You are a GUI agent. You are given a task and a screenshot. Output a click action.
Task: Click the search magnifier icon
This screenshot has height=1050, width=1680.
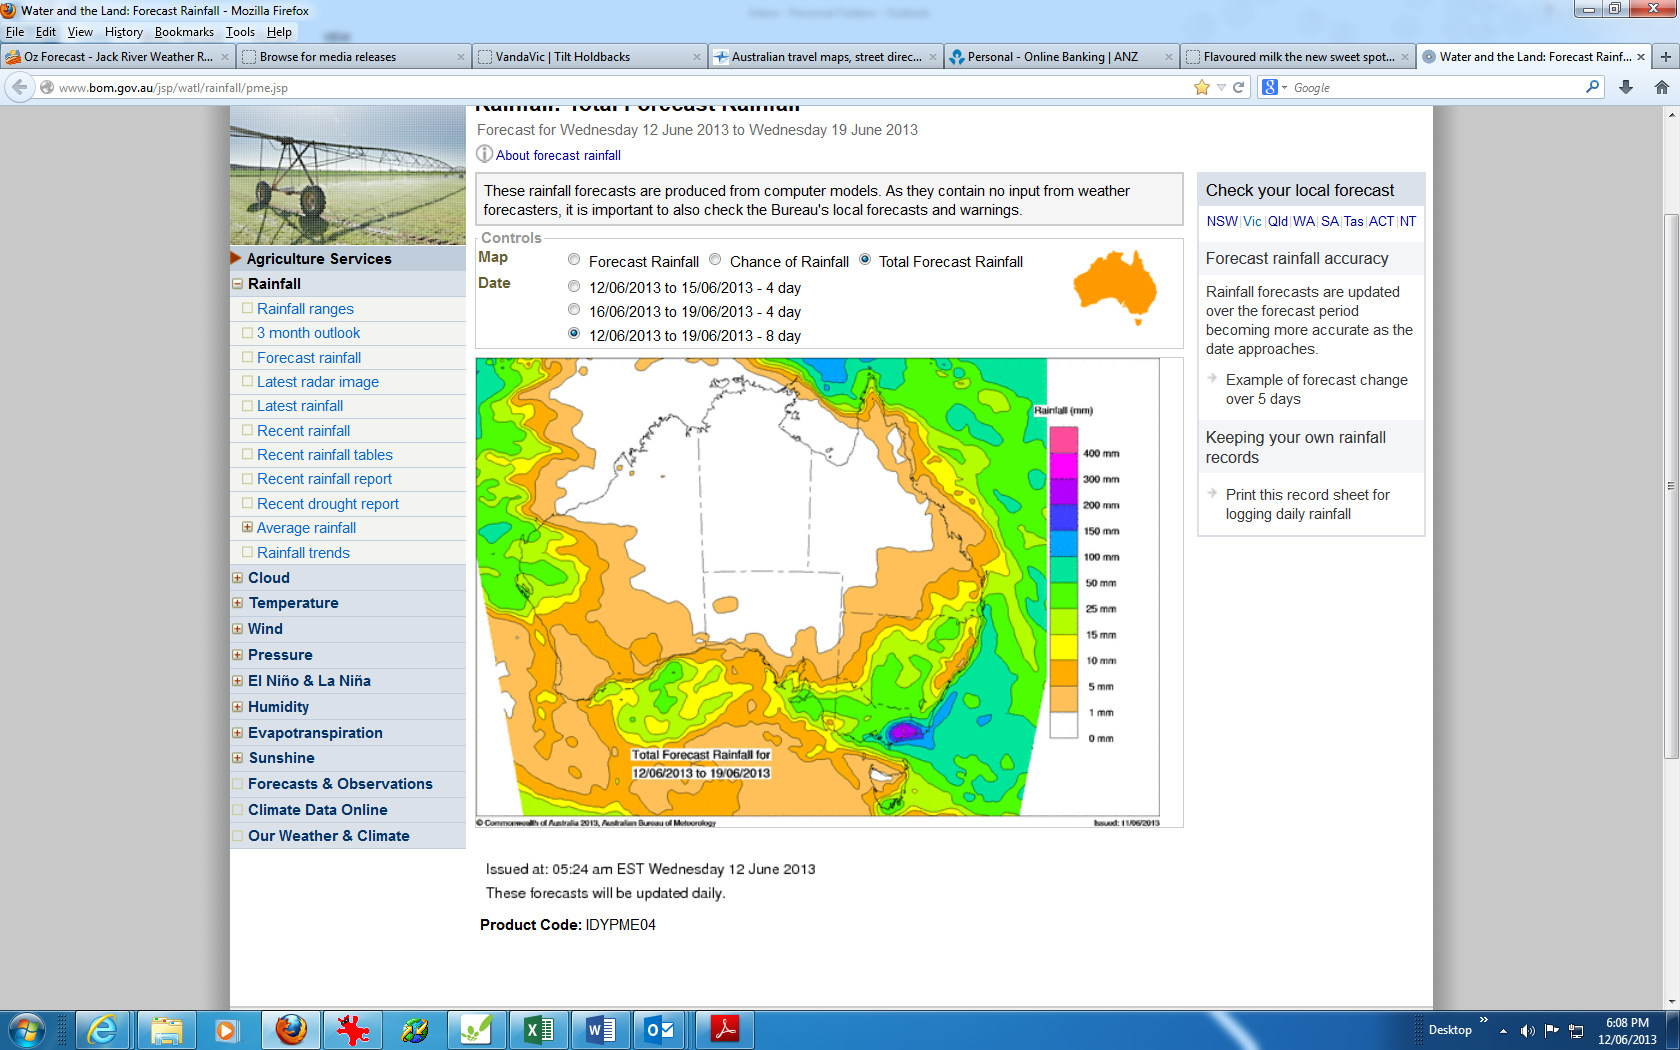pyautogui.click(x=1592, y=88)
